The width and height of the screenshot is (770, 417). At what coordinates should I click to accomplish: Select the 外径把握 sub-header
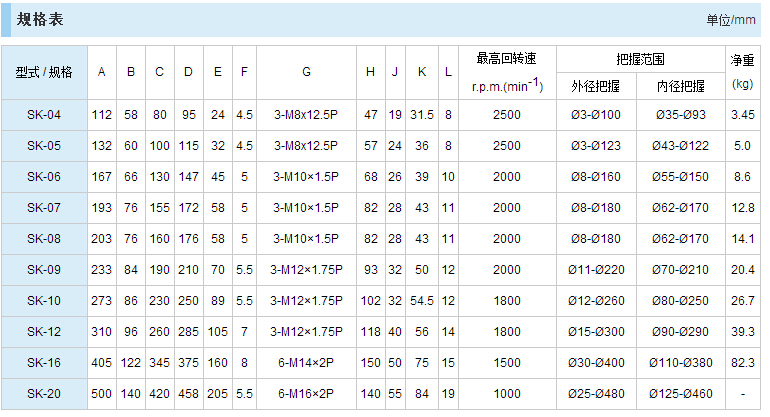pos(596,86)
